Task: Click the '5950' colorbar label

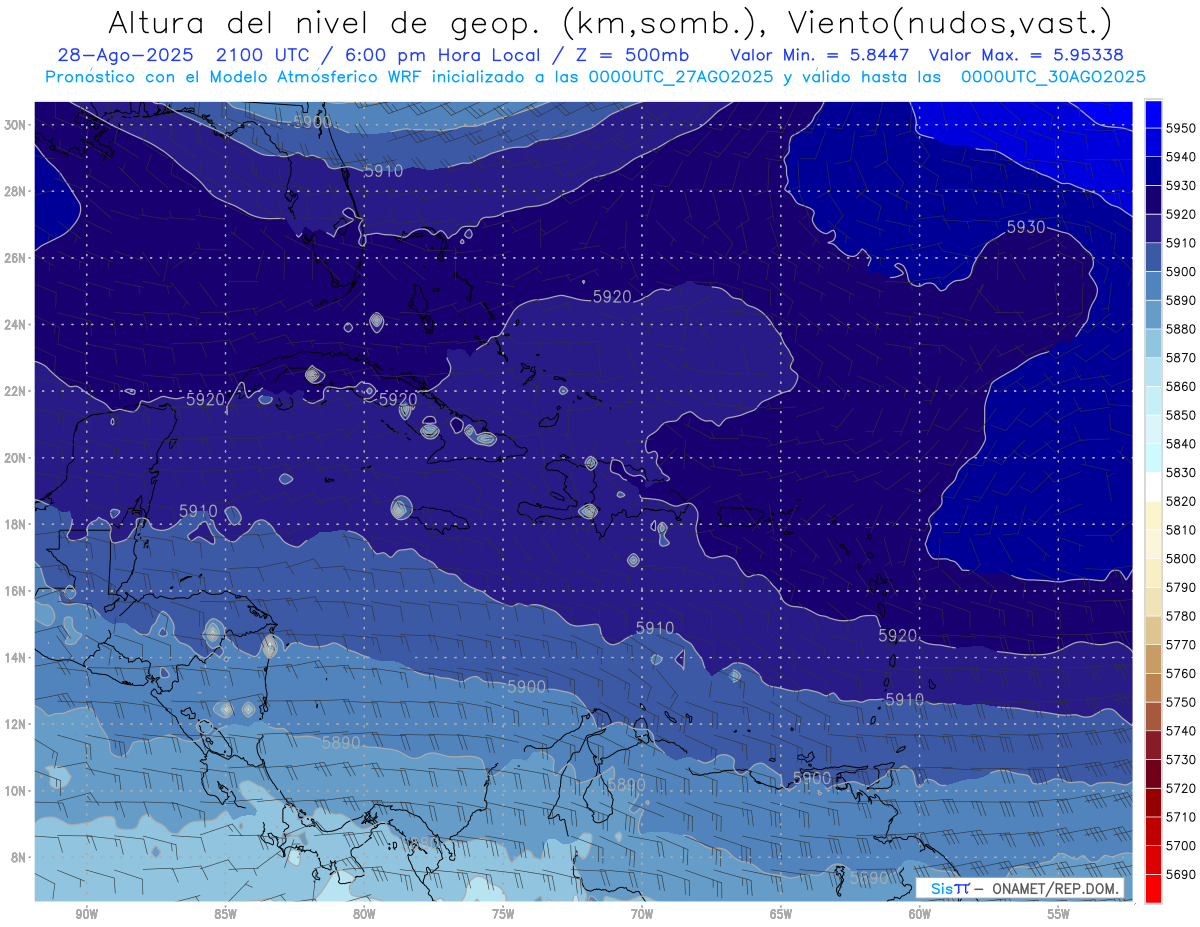Action: click(1180, 128)
